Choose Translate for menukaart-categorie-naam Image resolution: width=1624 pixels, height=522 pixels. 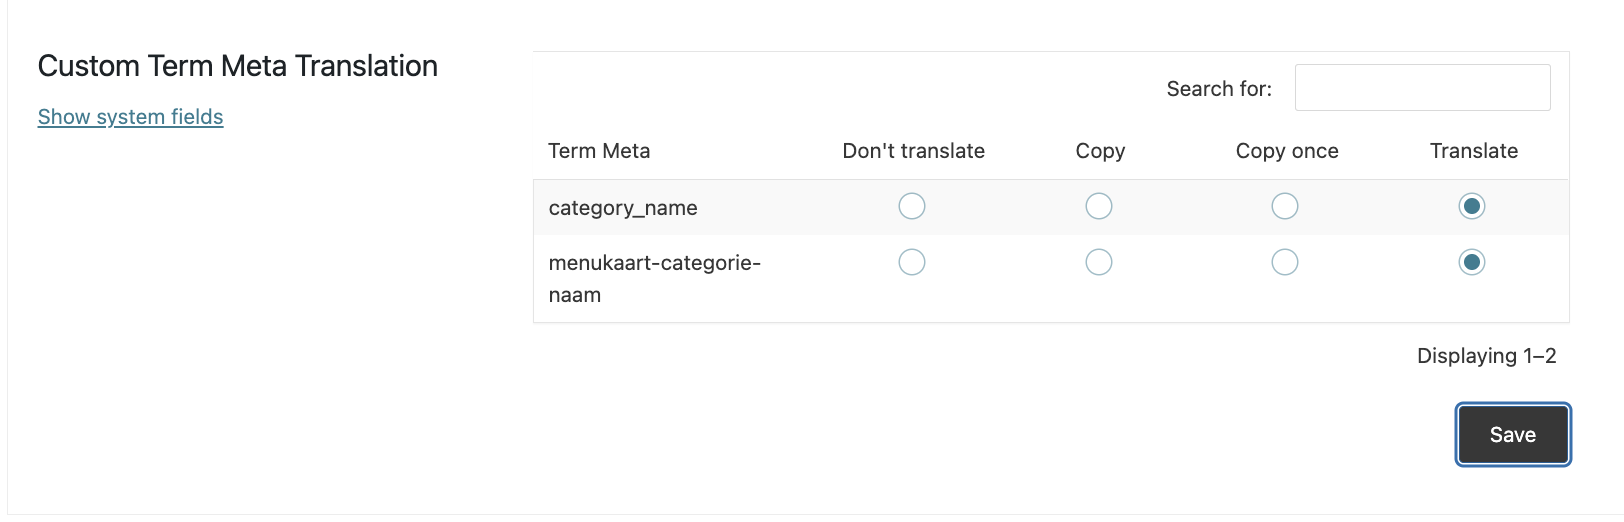pyautogui.click(x=1472, y=262)
